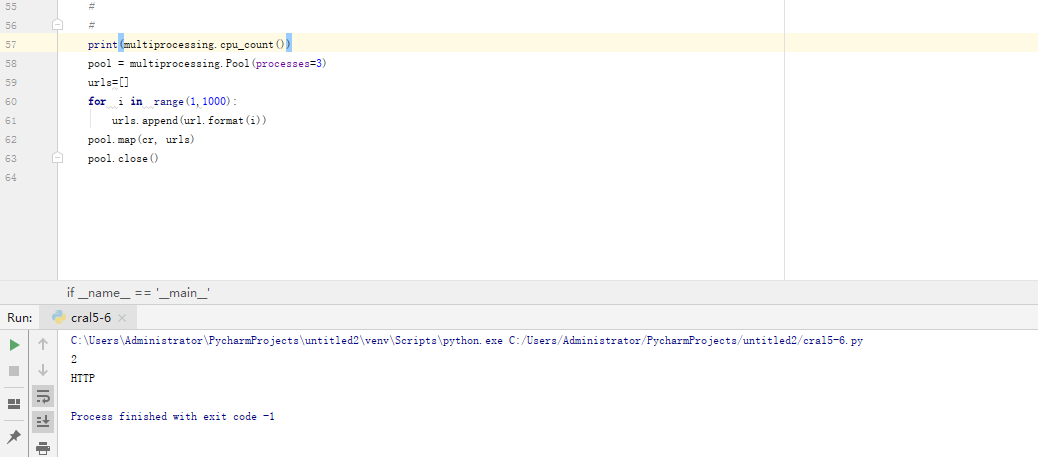Click the Down the Stack Trace arrow
The width and height of the screenshot is (1038, 457).
click(43, 370)
